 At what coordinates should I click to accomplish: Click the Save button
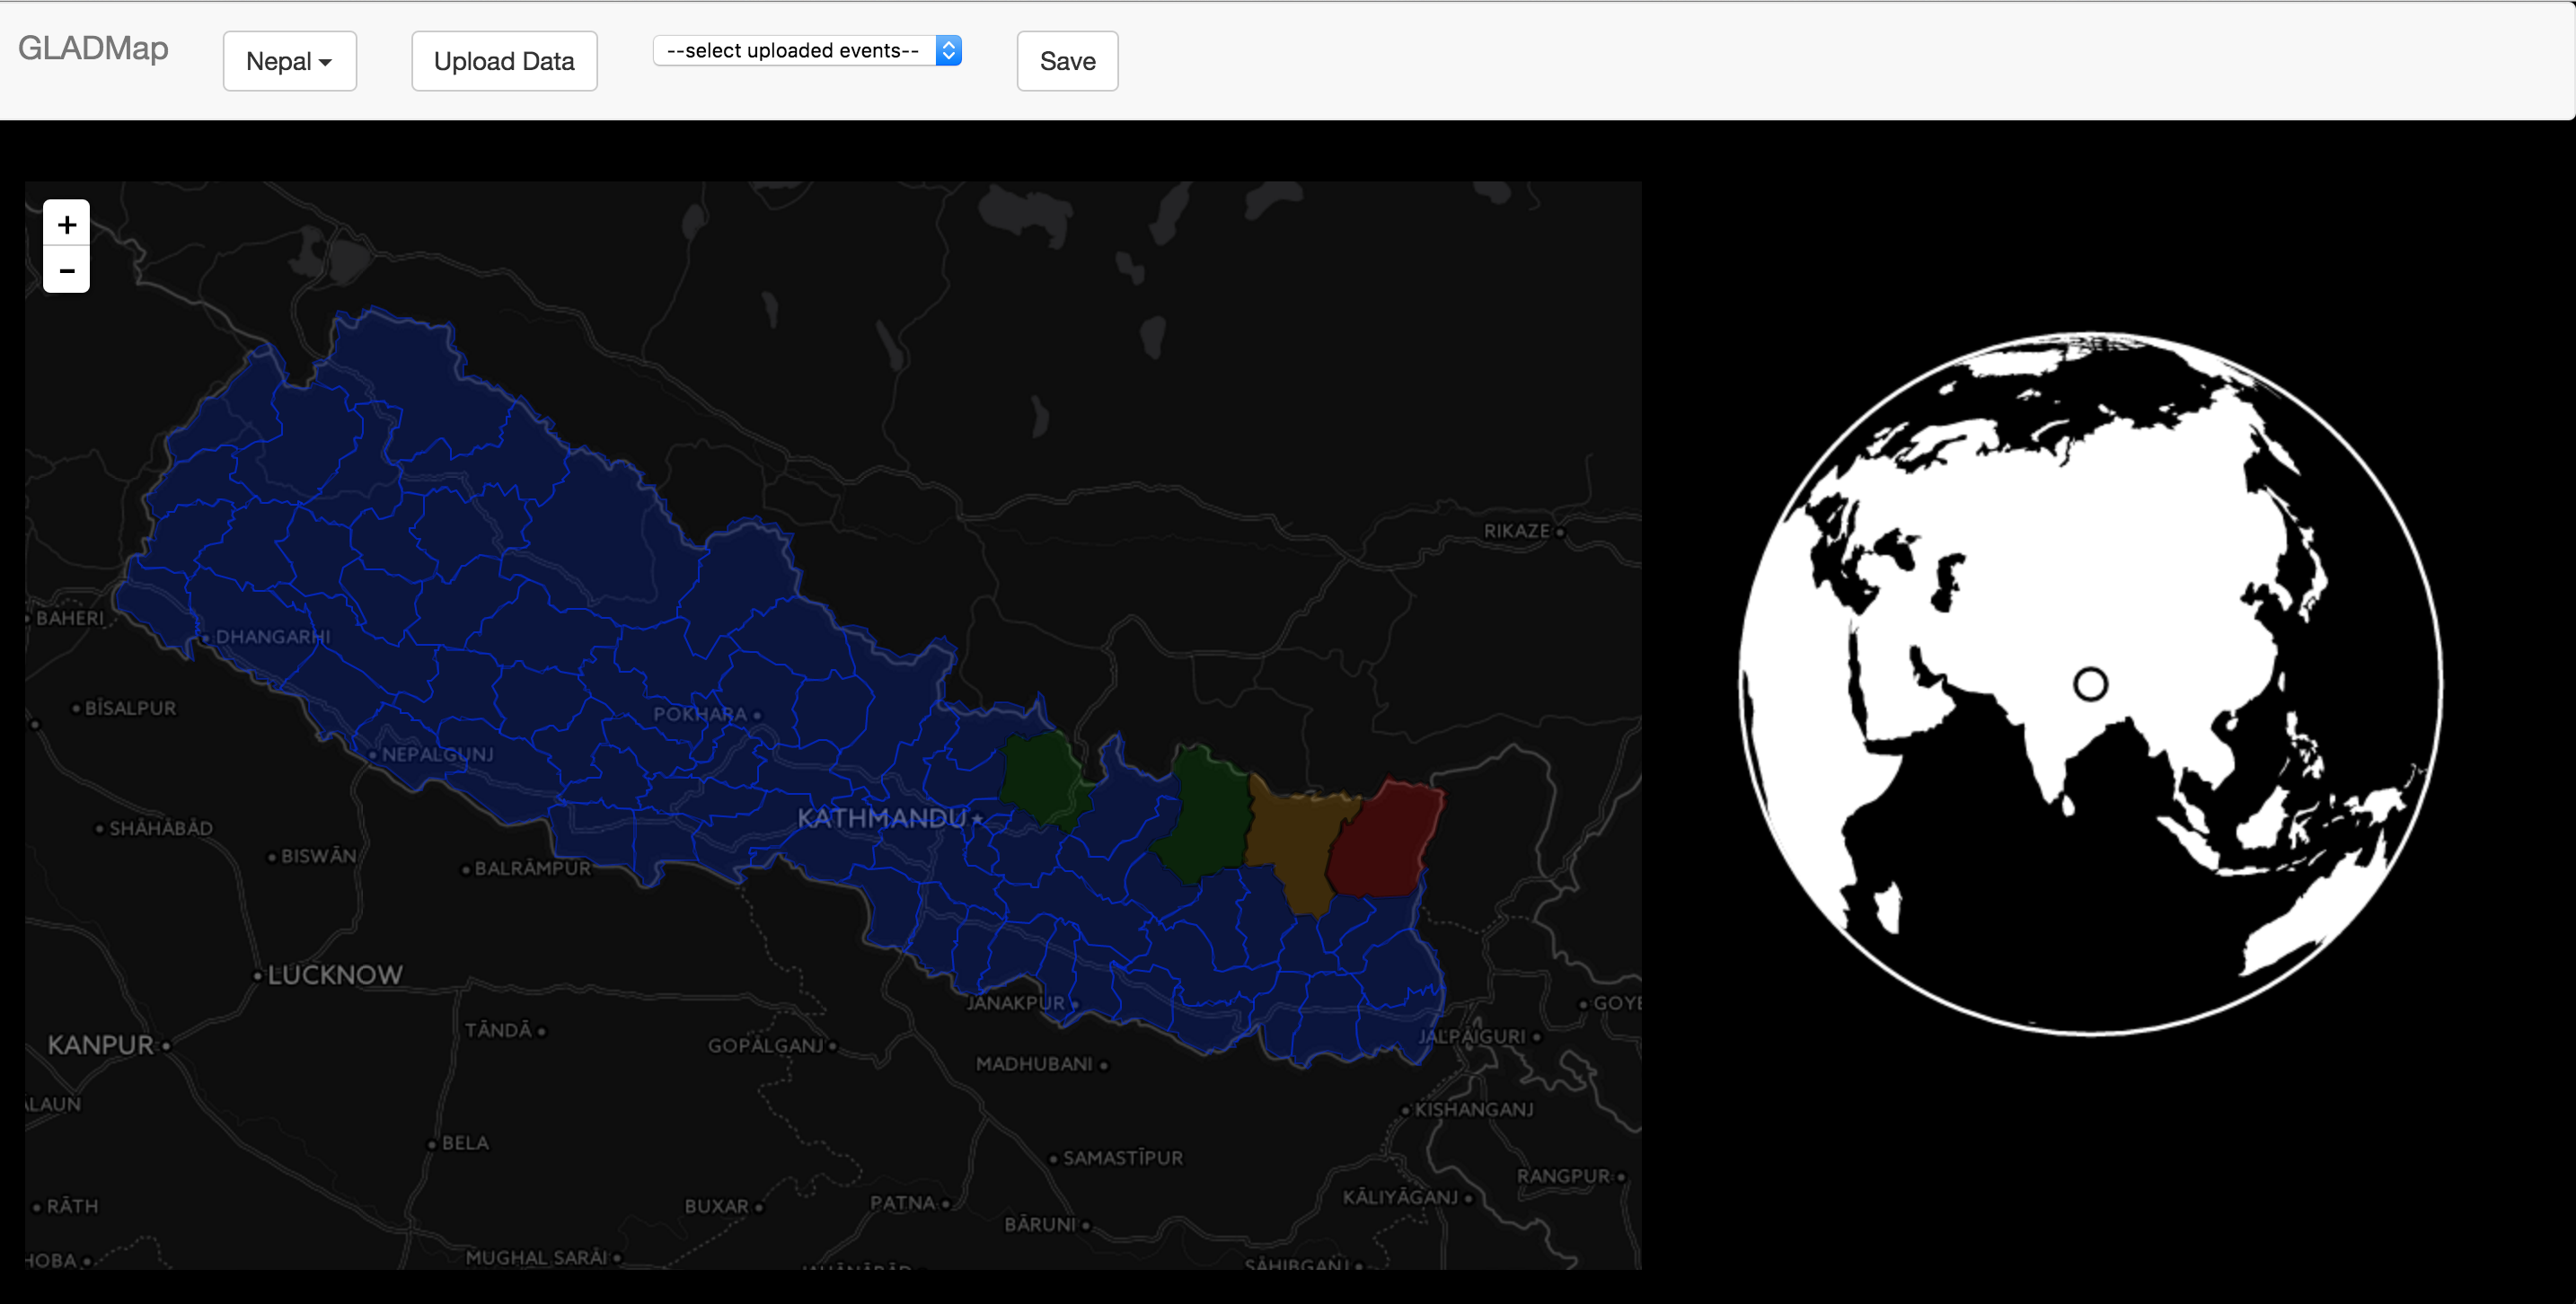[x=1067, y=61]
